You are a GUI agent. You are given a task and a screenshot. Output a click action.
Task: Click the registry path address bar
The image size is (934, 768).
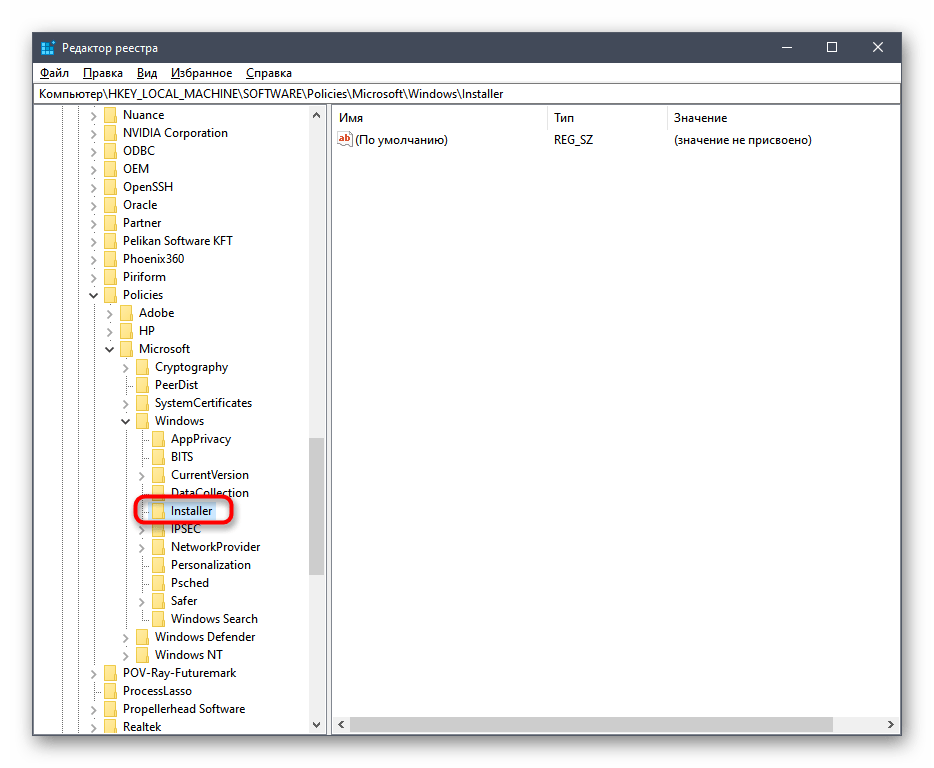[x=468, y=94]
